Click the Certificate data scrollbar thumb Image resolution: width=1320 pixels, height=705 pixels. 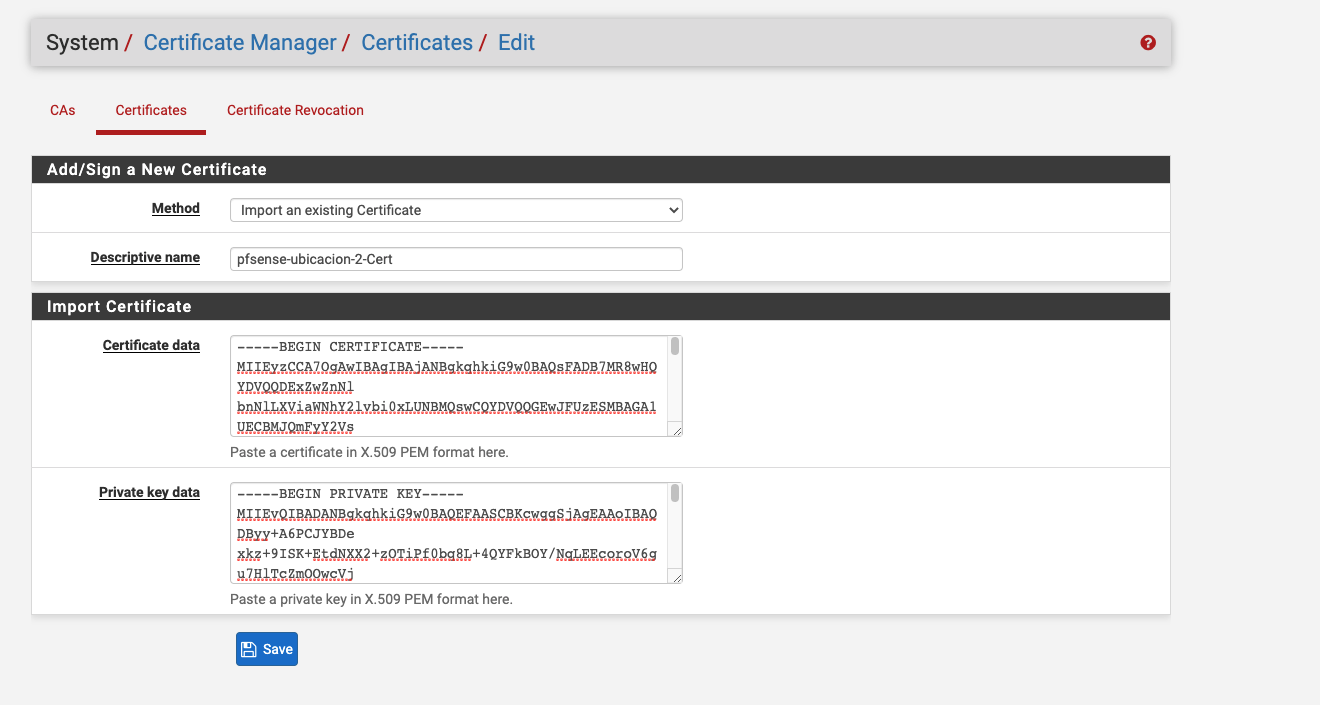pos(675,346)
